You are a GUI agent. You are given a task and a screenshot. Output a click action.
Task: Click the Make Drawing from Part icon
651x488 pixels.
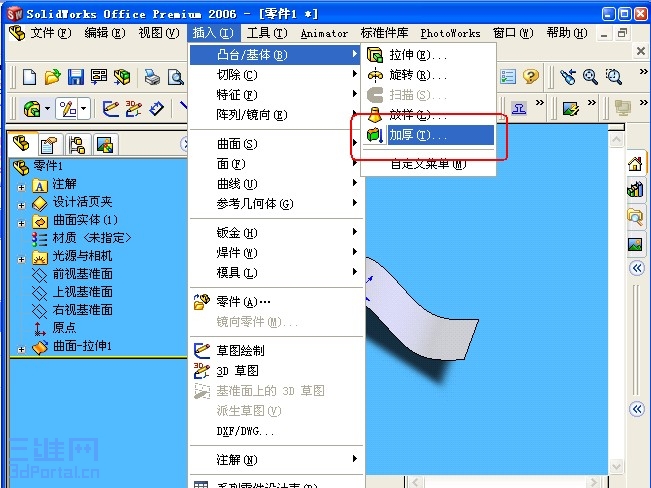click(x=99, y=77)
